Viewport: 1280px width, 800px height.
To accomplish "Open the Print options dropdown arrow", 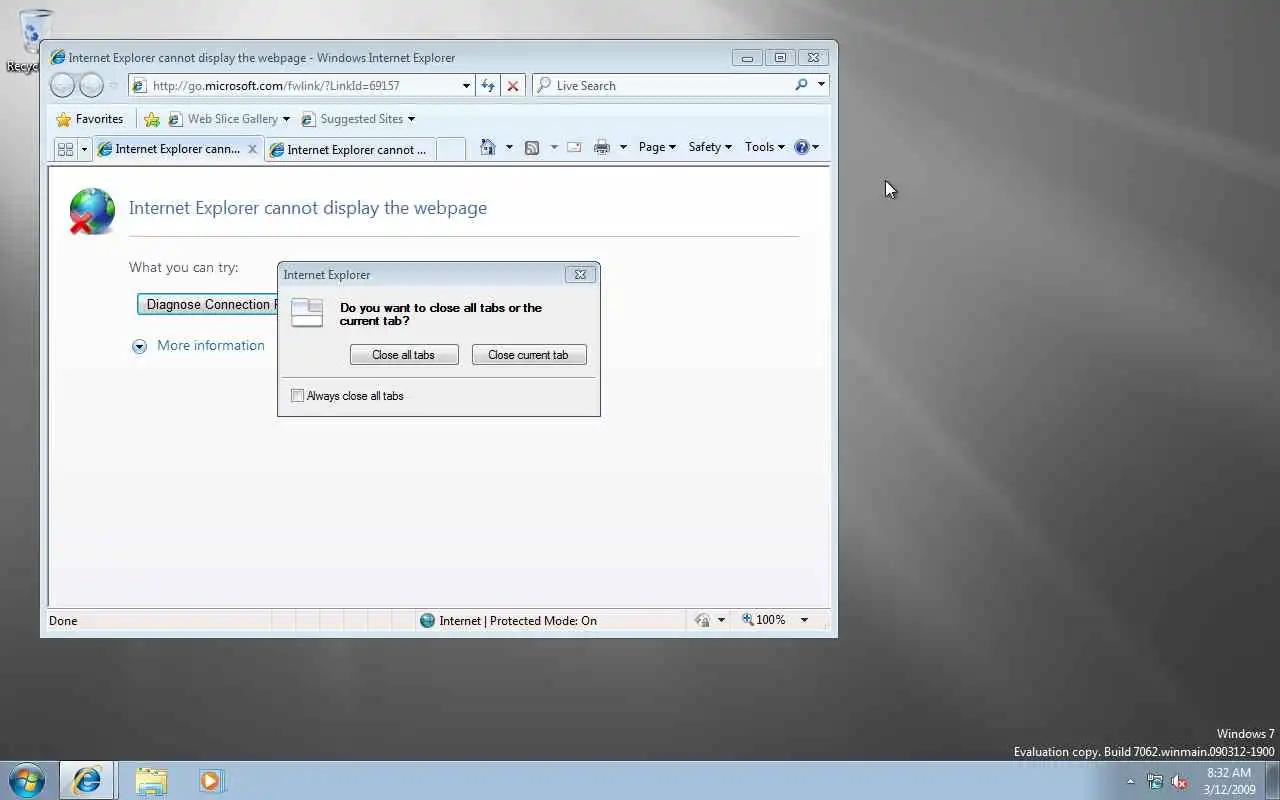I will click(x=623, y=147).
